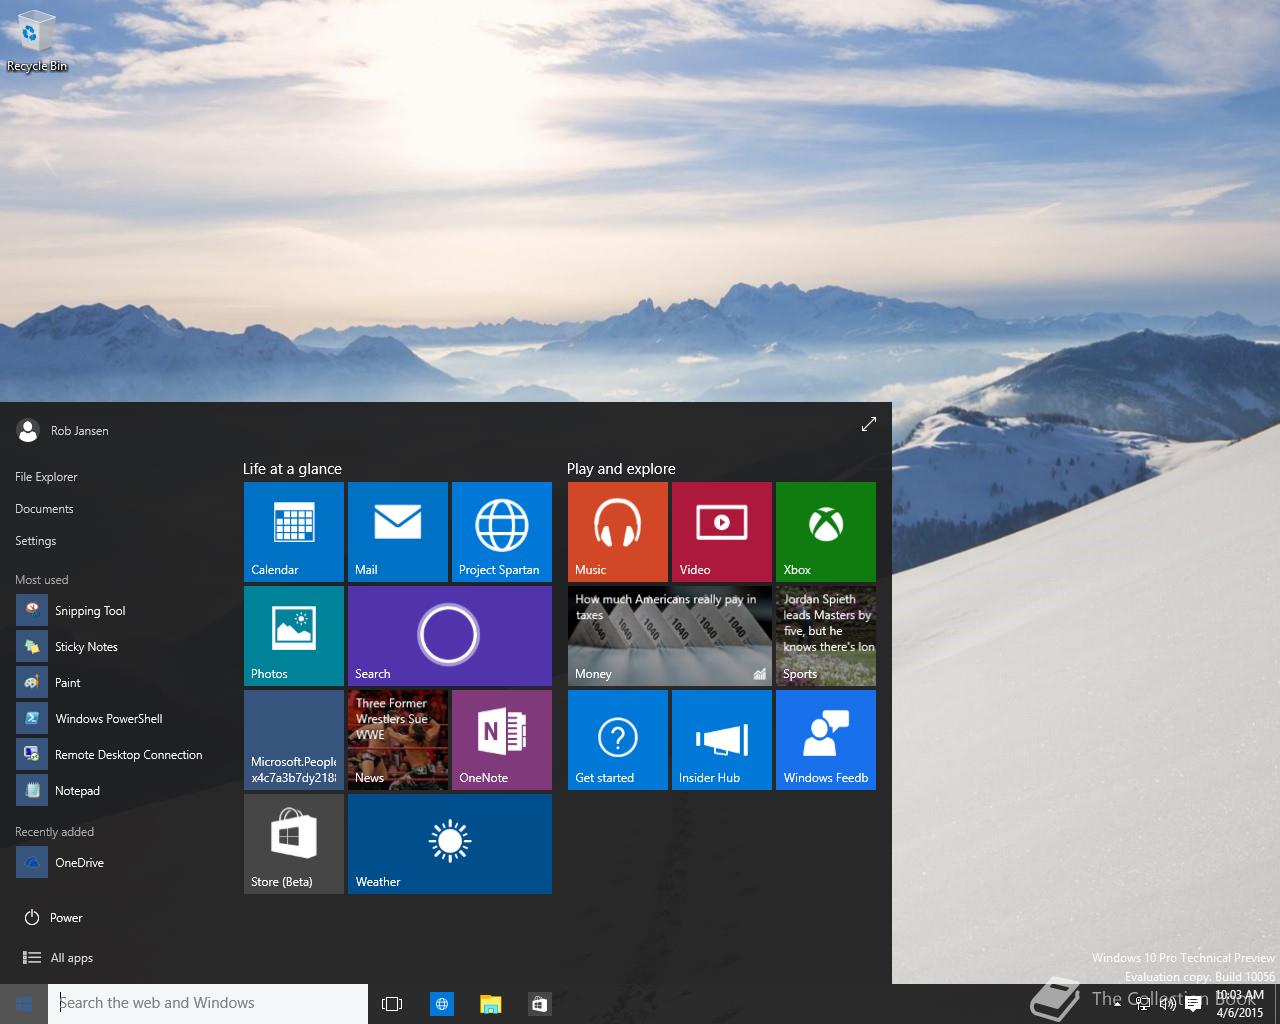Open the Weather tile
This screenshot has height=1024, width=1280.
coord(450,844)
